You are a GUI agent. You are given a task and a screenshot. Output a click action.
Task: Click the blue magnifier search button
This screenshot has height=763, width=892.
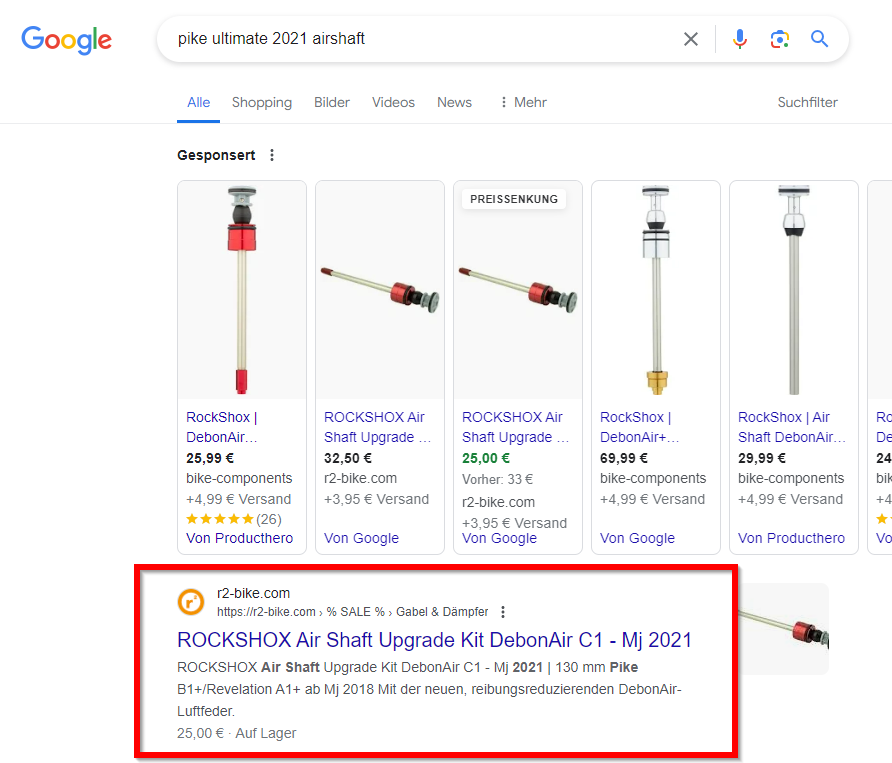(x=820, y=39)
